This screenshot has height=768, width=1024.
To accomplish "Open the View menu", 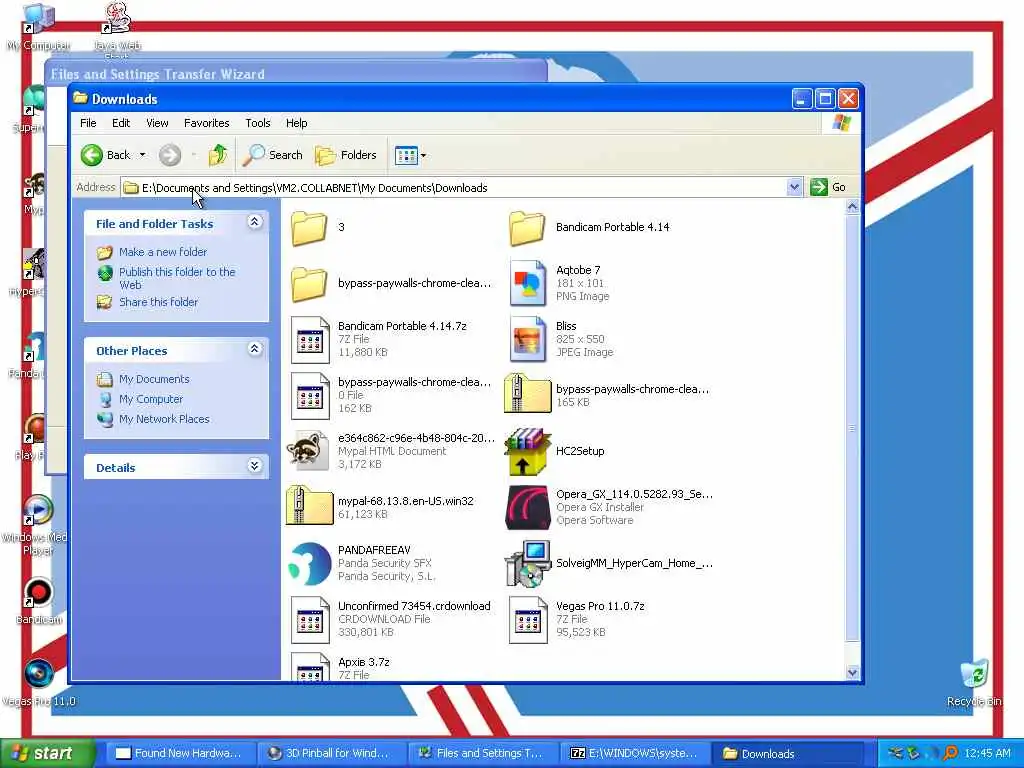I will (157, 123).
